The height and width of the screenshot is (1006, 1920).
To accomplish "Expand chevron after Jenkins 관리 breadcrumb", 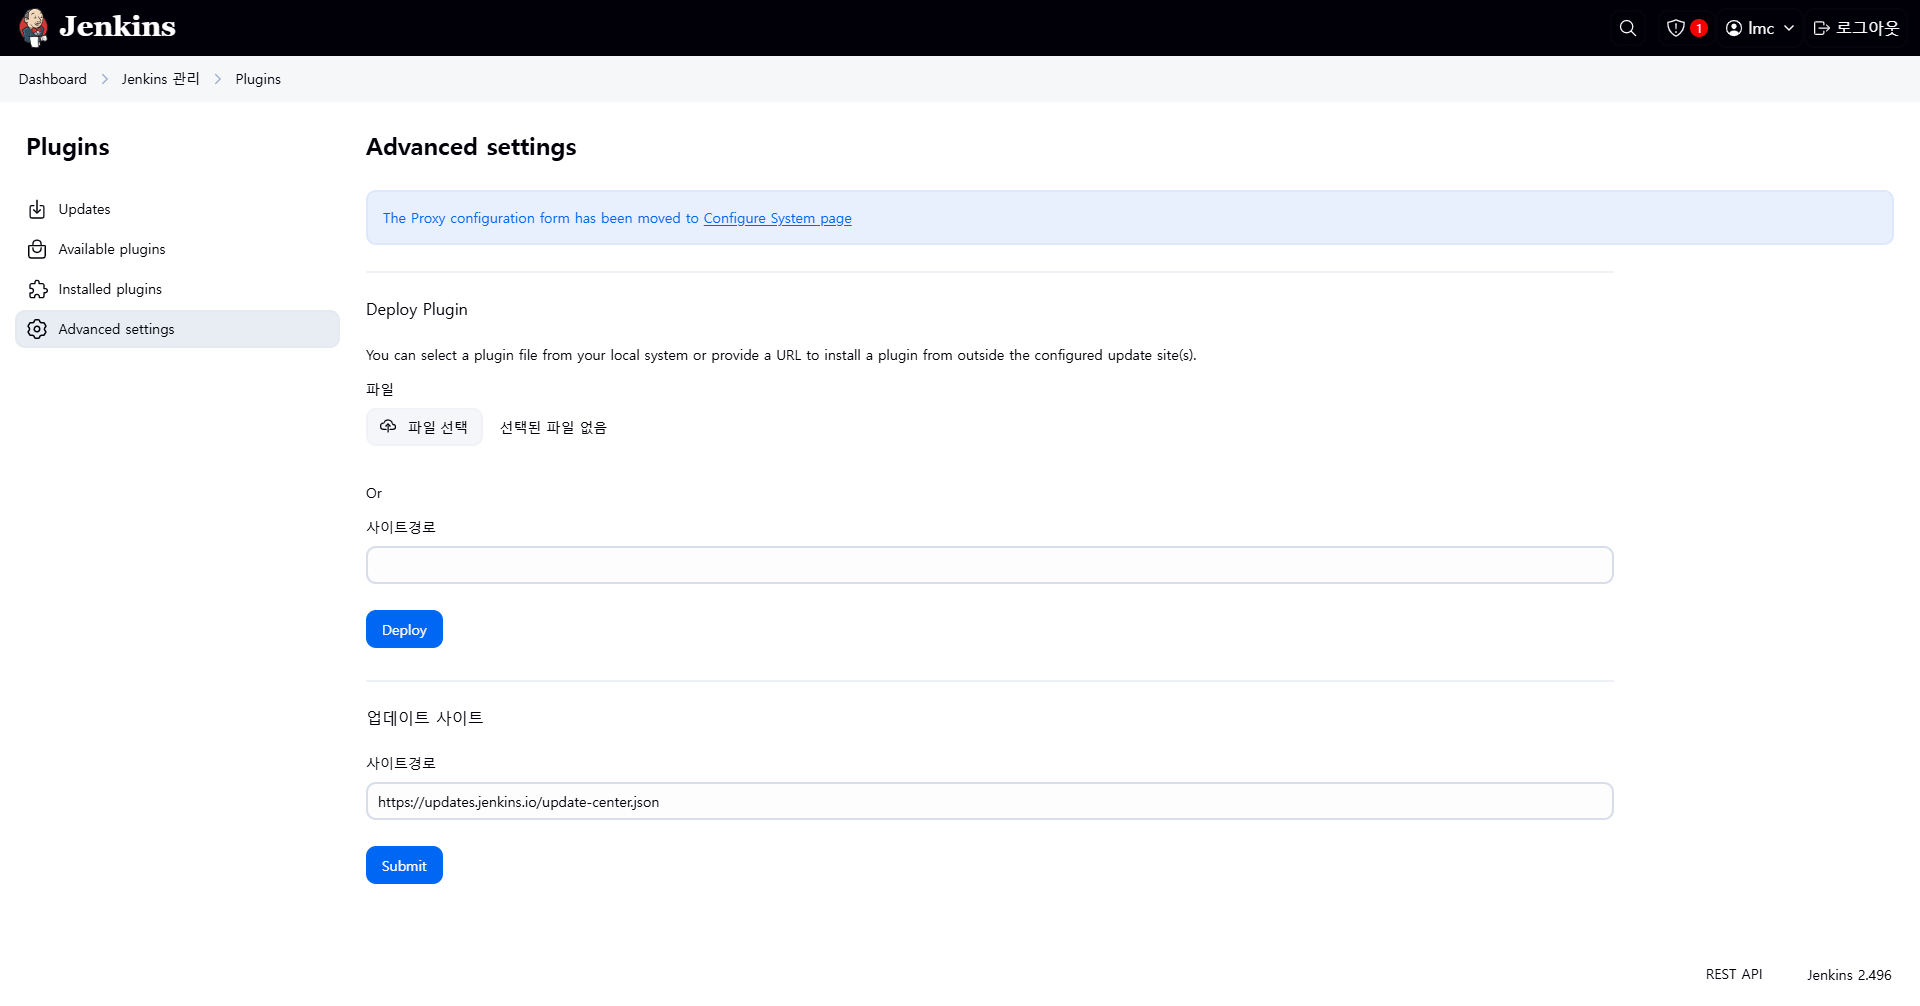I will pos(217,79).
